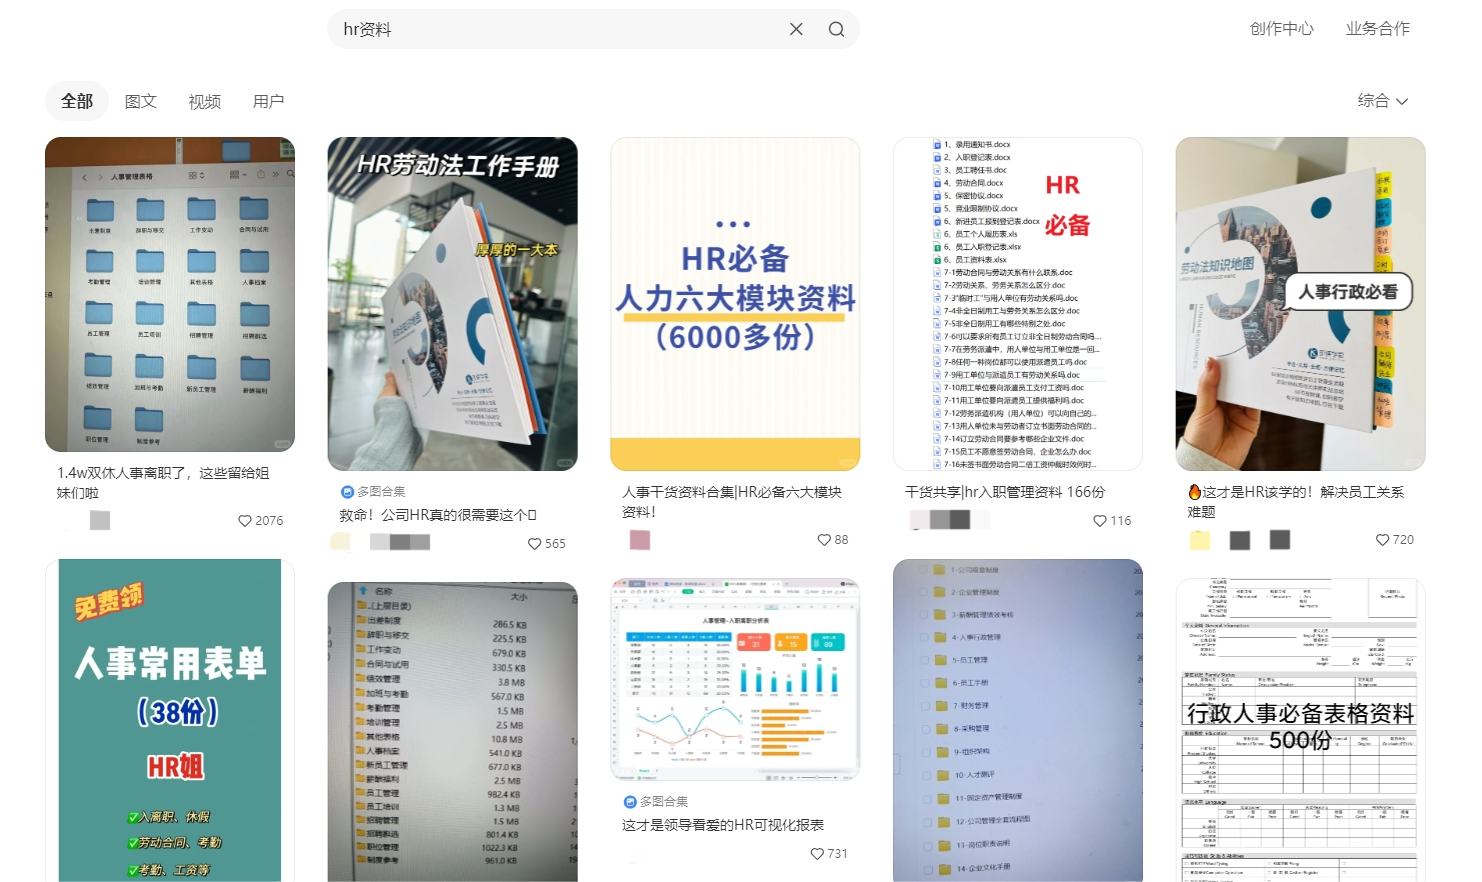Like the post with 2076 hearts

tap(245, 521)
